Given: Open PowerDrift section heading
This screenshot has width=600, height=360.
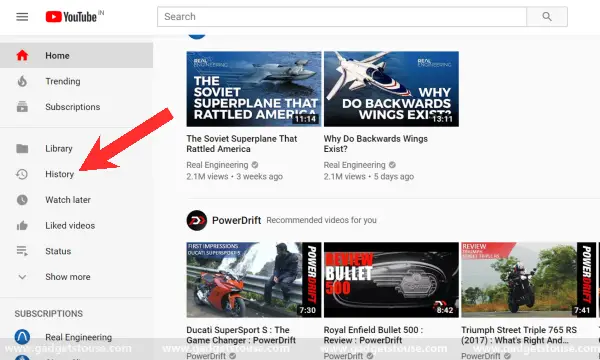Looking at the screenshot, I should click(x=236, y=220).
